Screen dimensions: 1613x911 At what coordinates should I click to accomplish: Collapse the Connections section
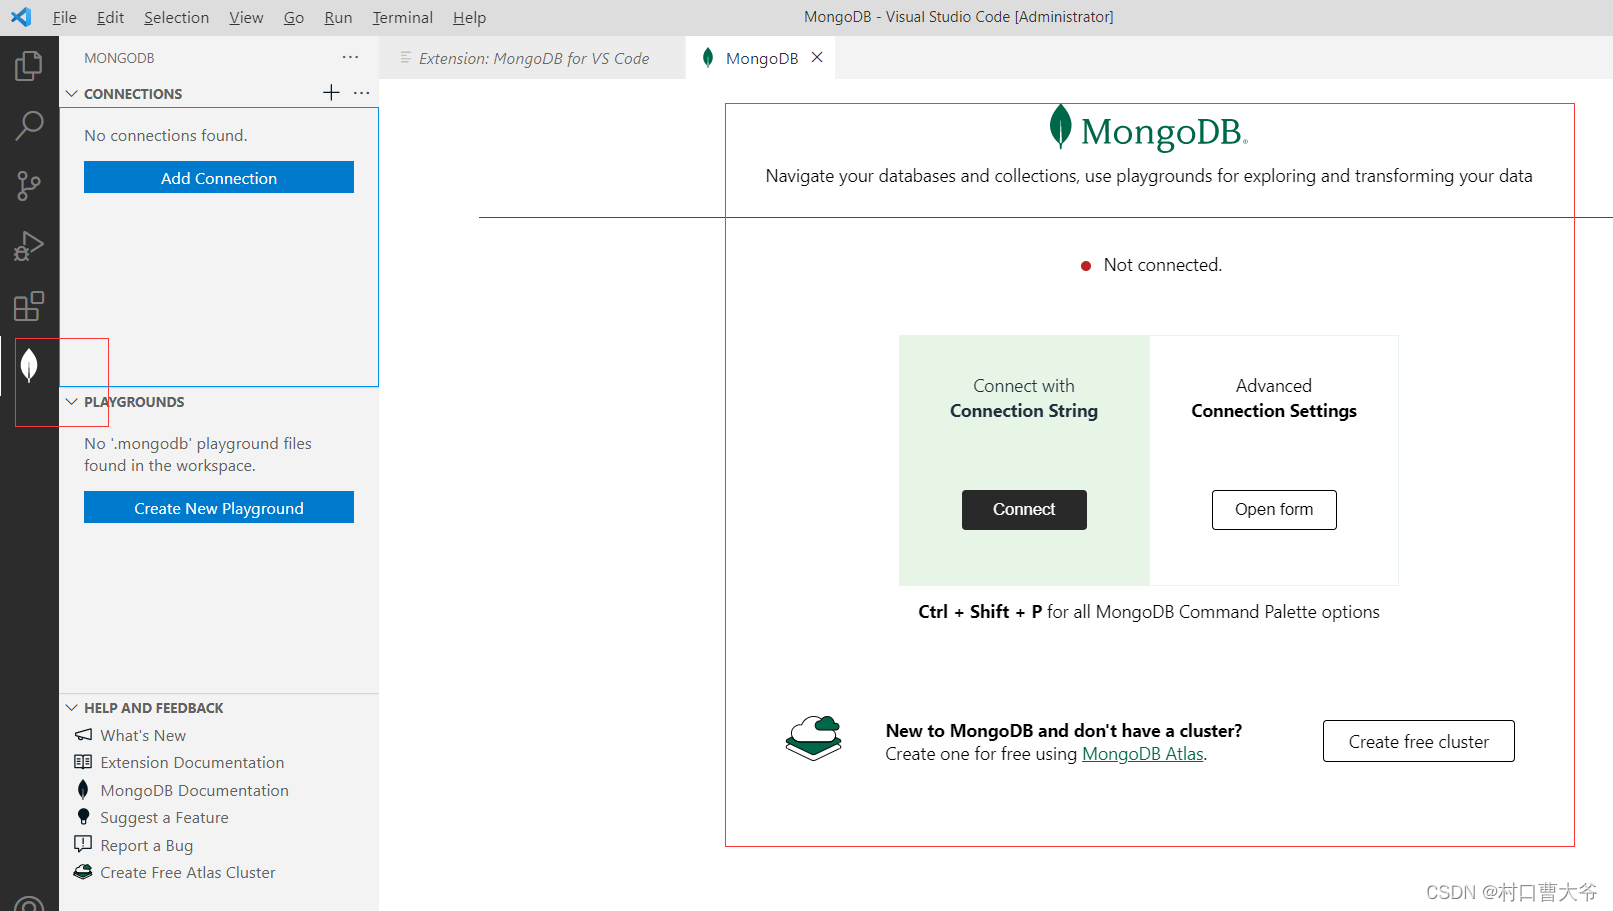pyautogui.click(x=72, y=93)
